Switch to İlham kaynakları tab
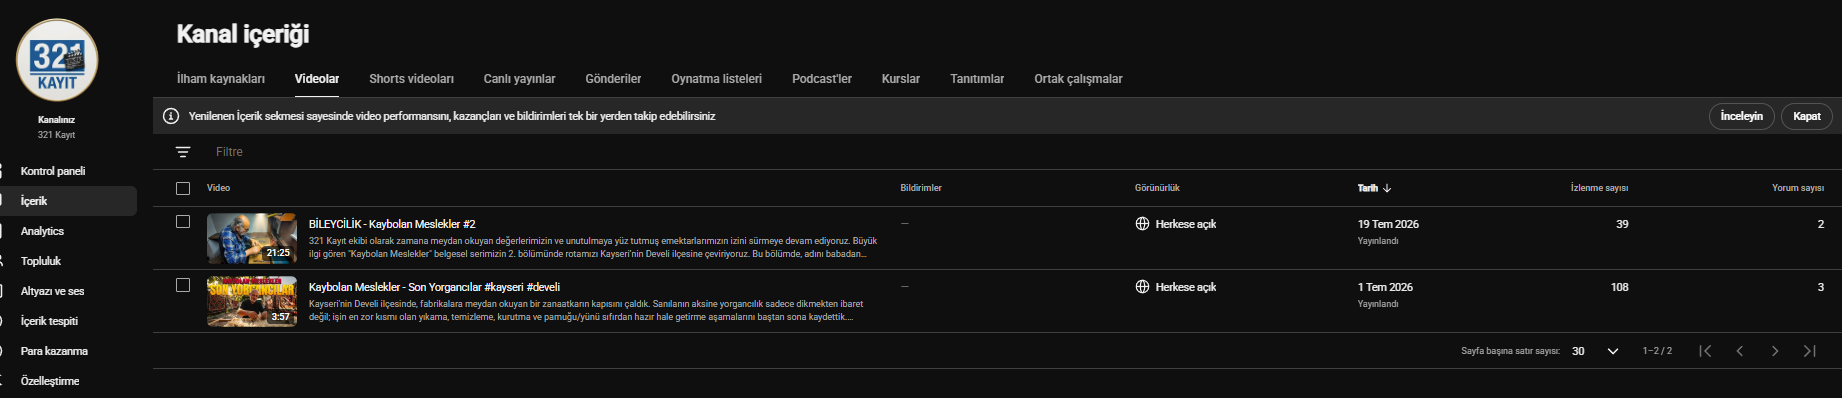The height and width of the screenshot is (398, 1842). (221, 79)
